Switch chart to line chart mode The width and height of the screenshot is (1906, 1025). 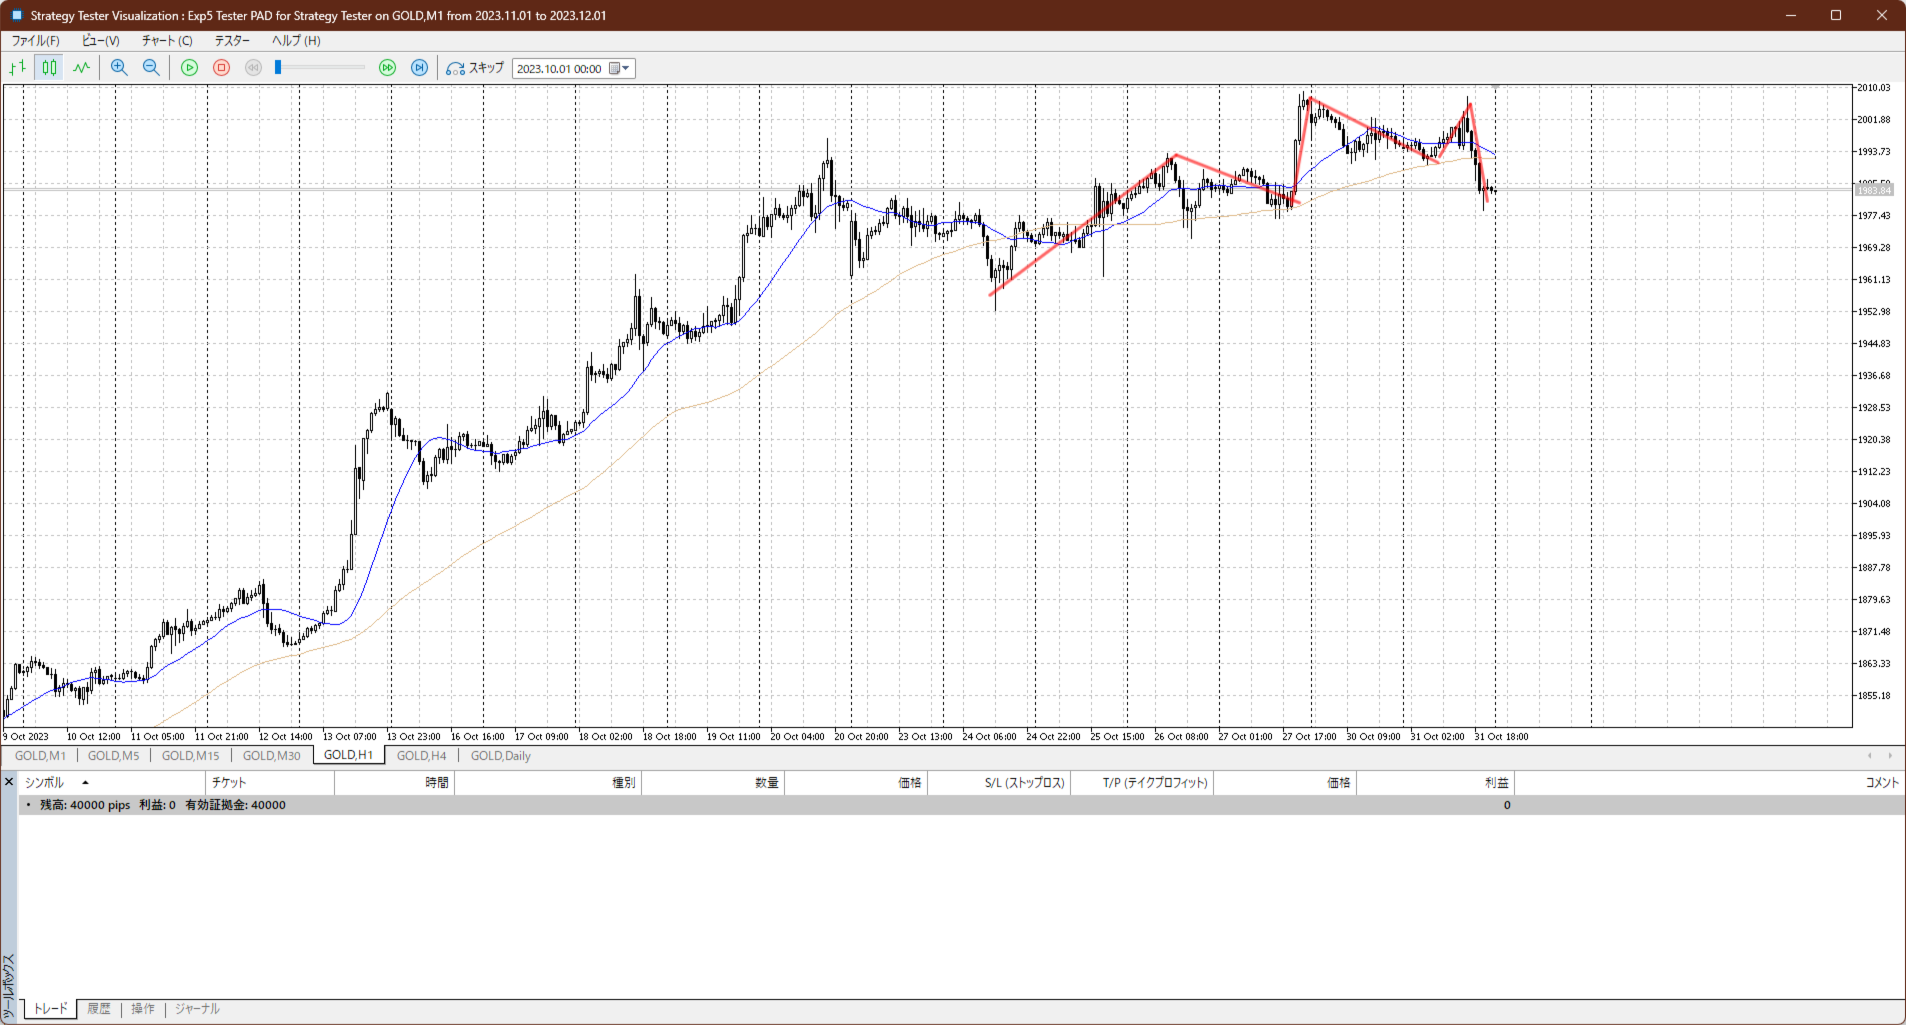(81, 68)
